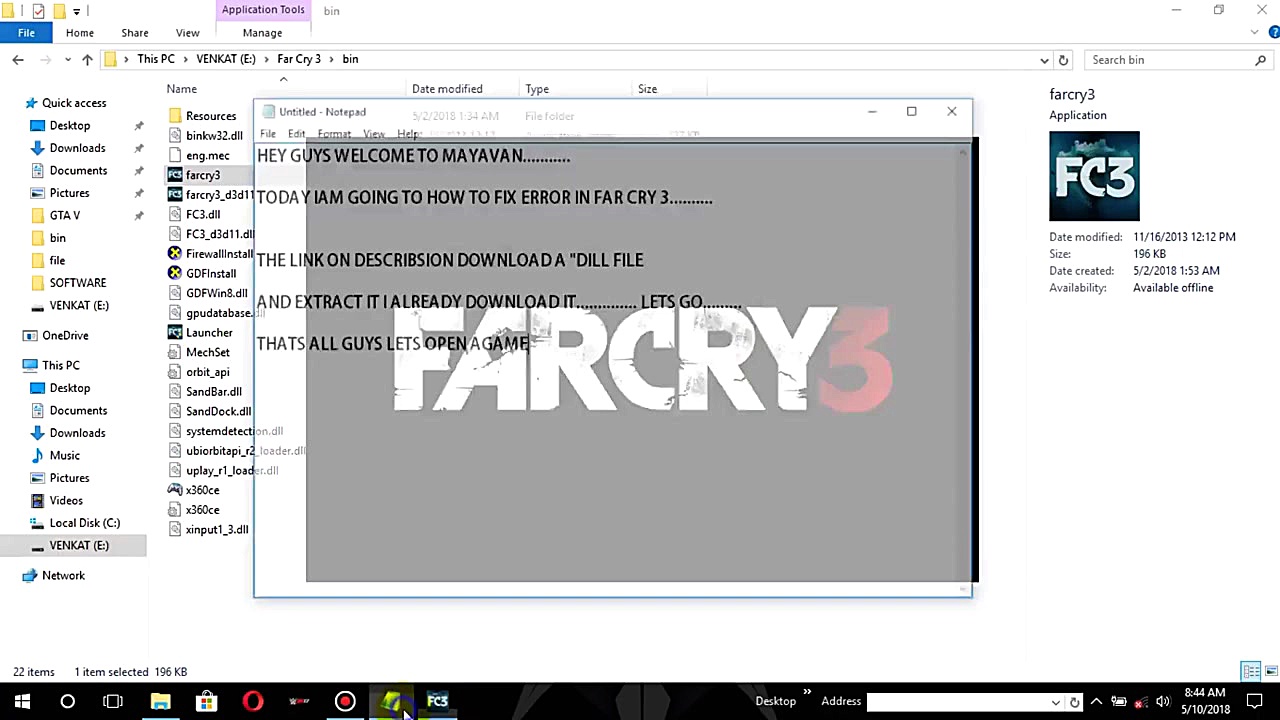Select the GDFInstall file icon
1280x720 pixels.
click(x=175, y=273)
